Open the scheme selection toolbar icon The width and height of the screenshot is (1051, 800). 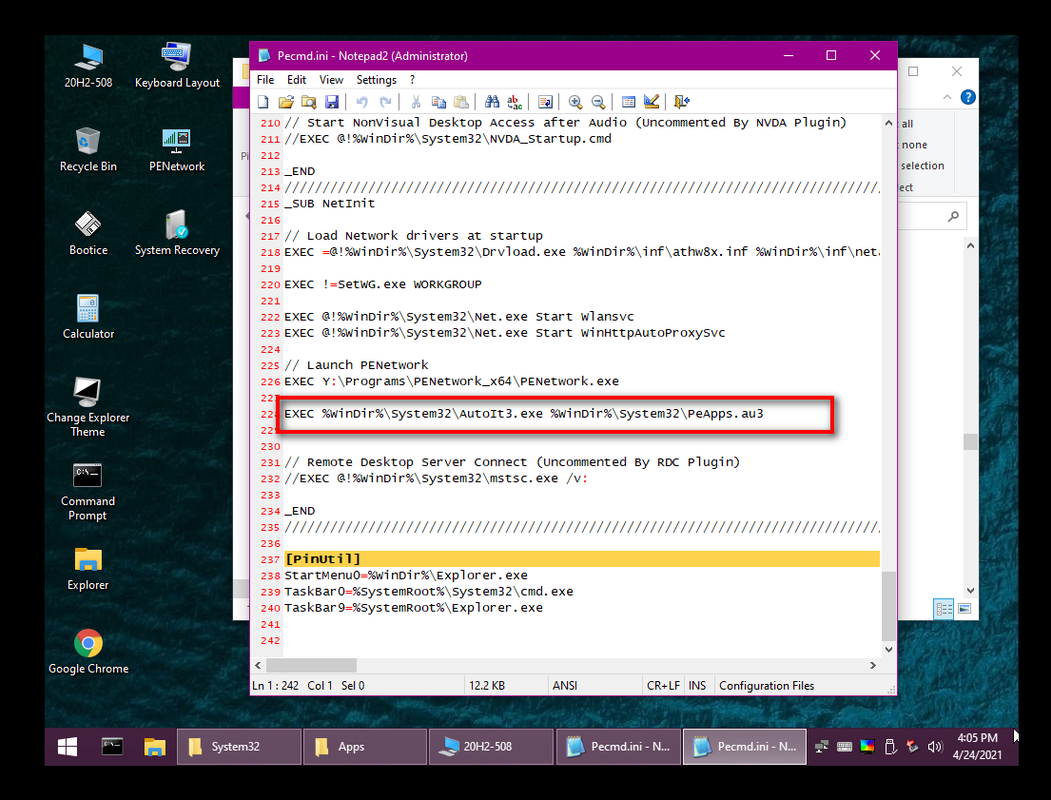[628, 102]
